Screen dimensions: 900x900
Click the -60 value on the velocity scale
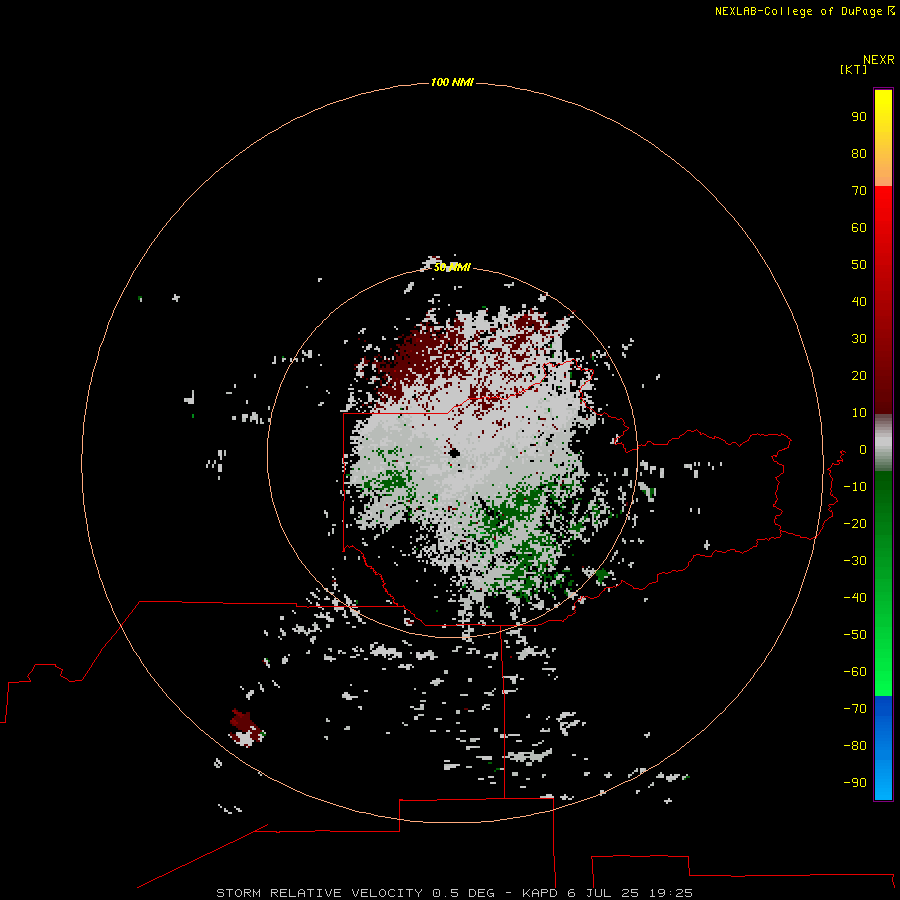tap(855, 672)
